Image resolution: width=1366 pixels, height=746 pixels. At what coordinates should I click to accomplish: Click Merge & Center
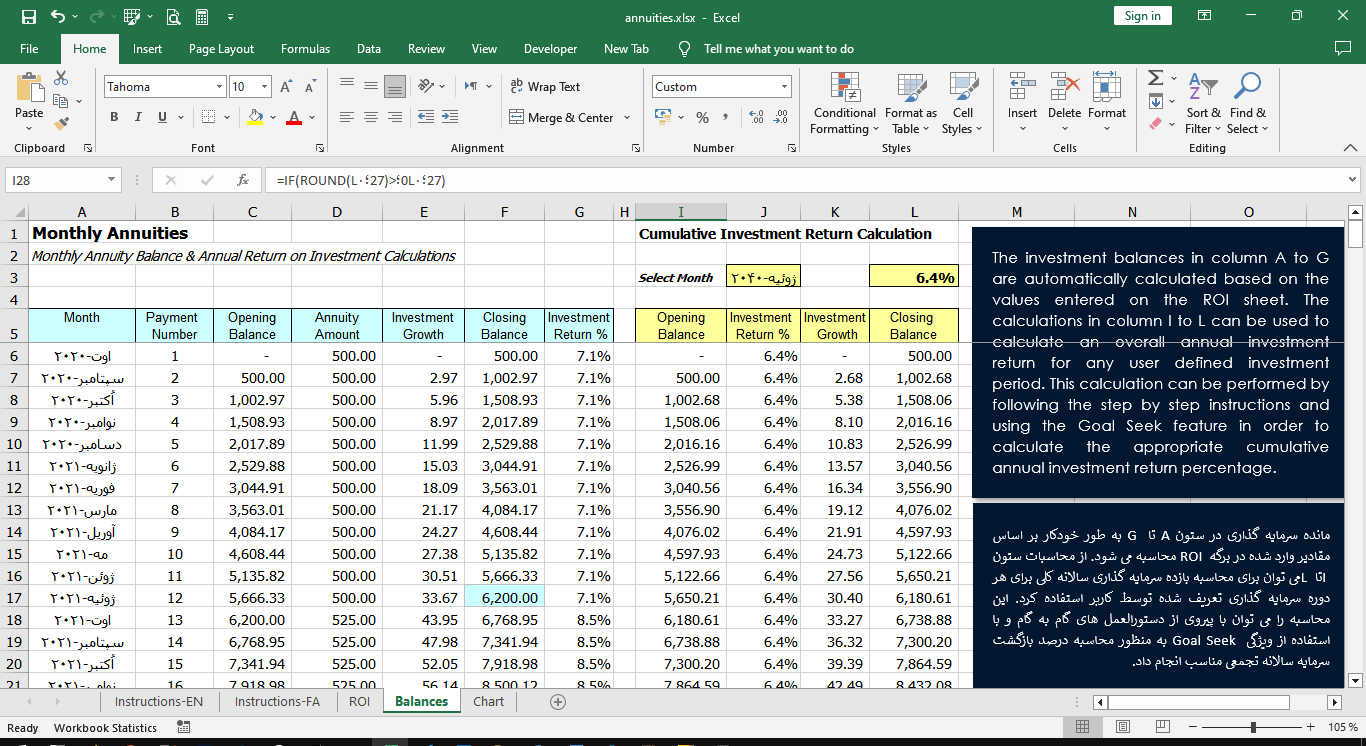[x=562, y=117]
